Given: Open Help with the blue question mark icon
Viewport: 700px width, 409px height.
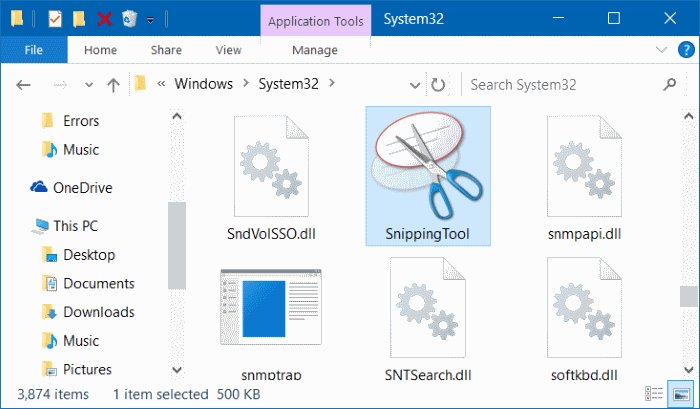Looking at the screenshot, I should [x=686, y=50].
